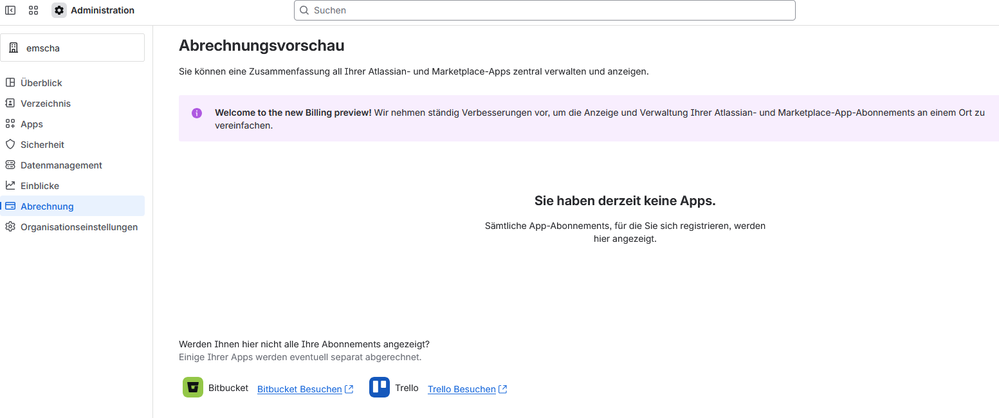The image size is (999, 418).
Task: Click the Datenmanagement storage icon
Action: point(10,165)
